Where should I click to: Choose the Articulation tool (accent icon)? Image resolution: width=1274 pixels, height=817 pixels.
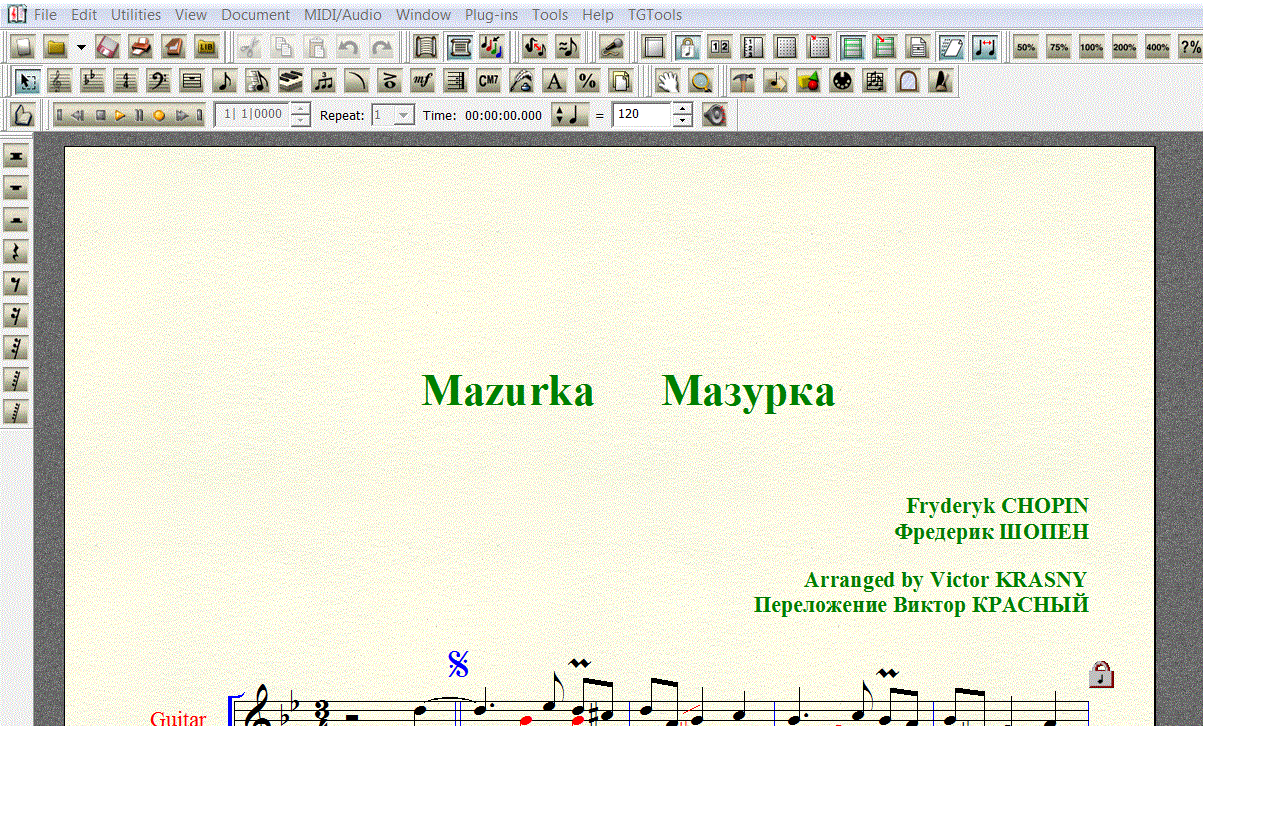coord(390,81)
